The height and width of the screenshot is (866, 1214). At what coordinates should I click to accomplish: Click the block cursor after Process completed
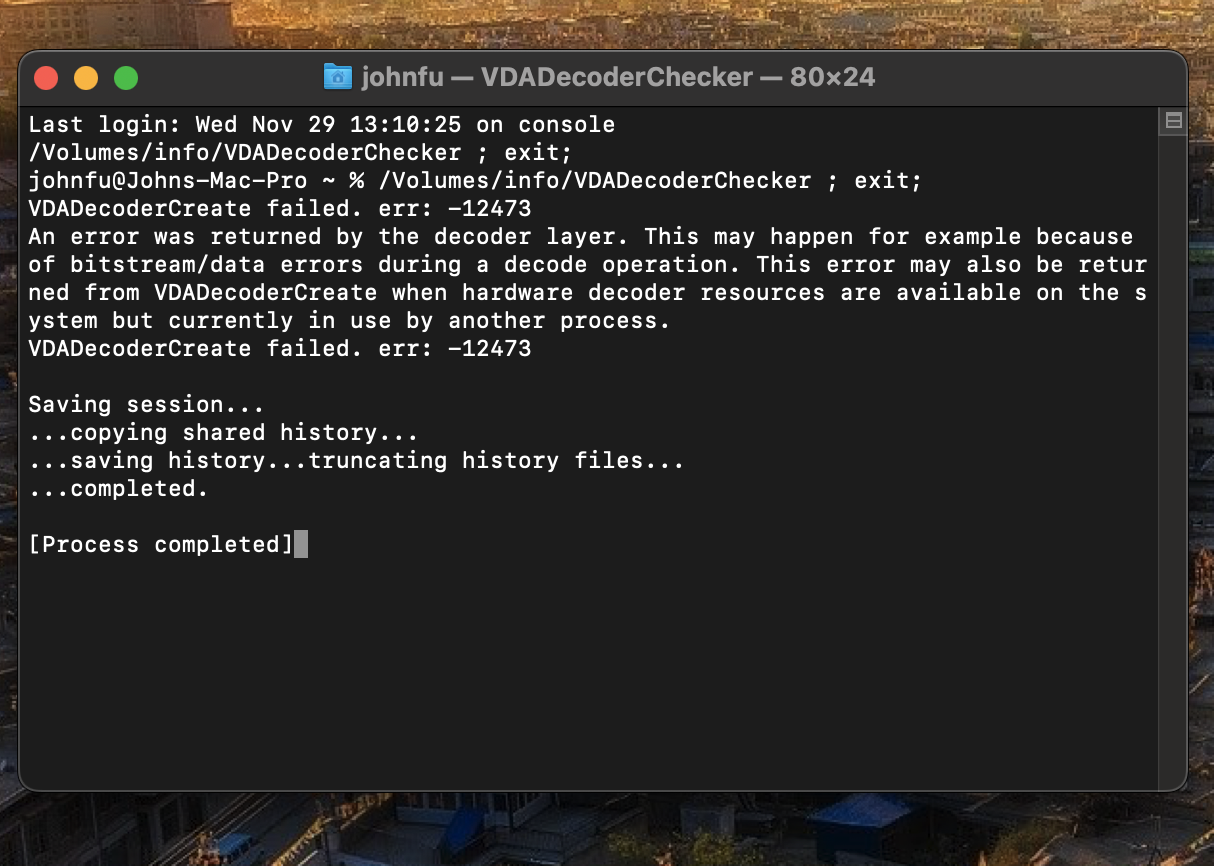click(x=301, y=544)
